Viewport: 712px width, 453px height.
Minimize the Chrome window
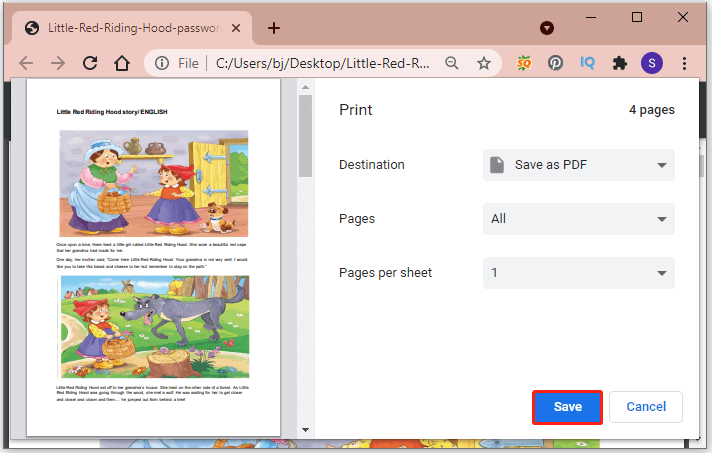click(591, 17)
